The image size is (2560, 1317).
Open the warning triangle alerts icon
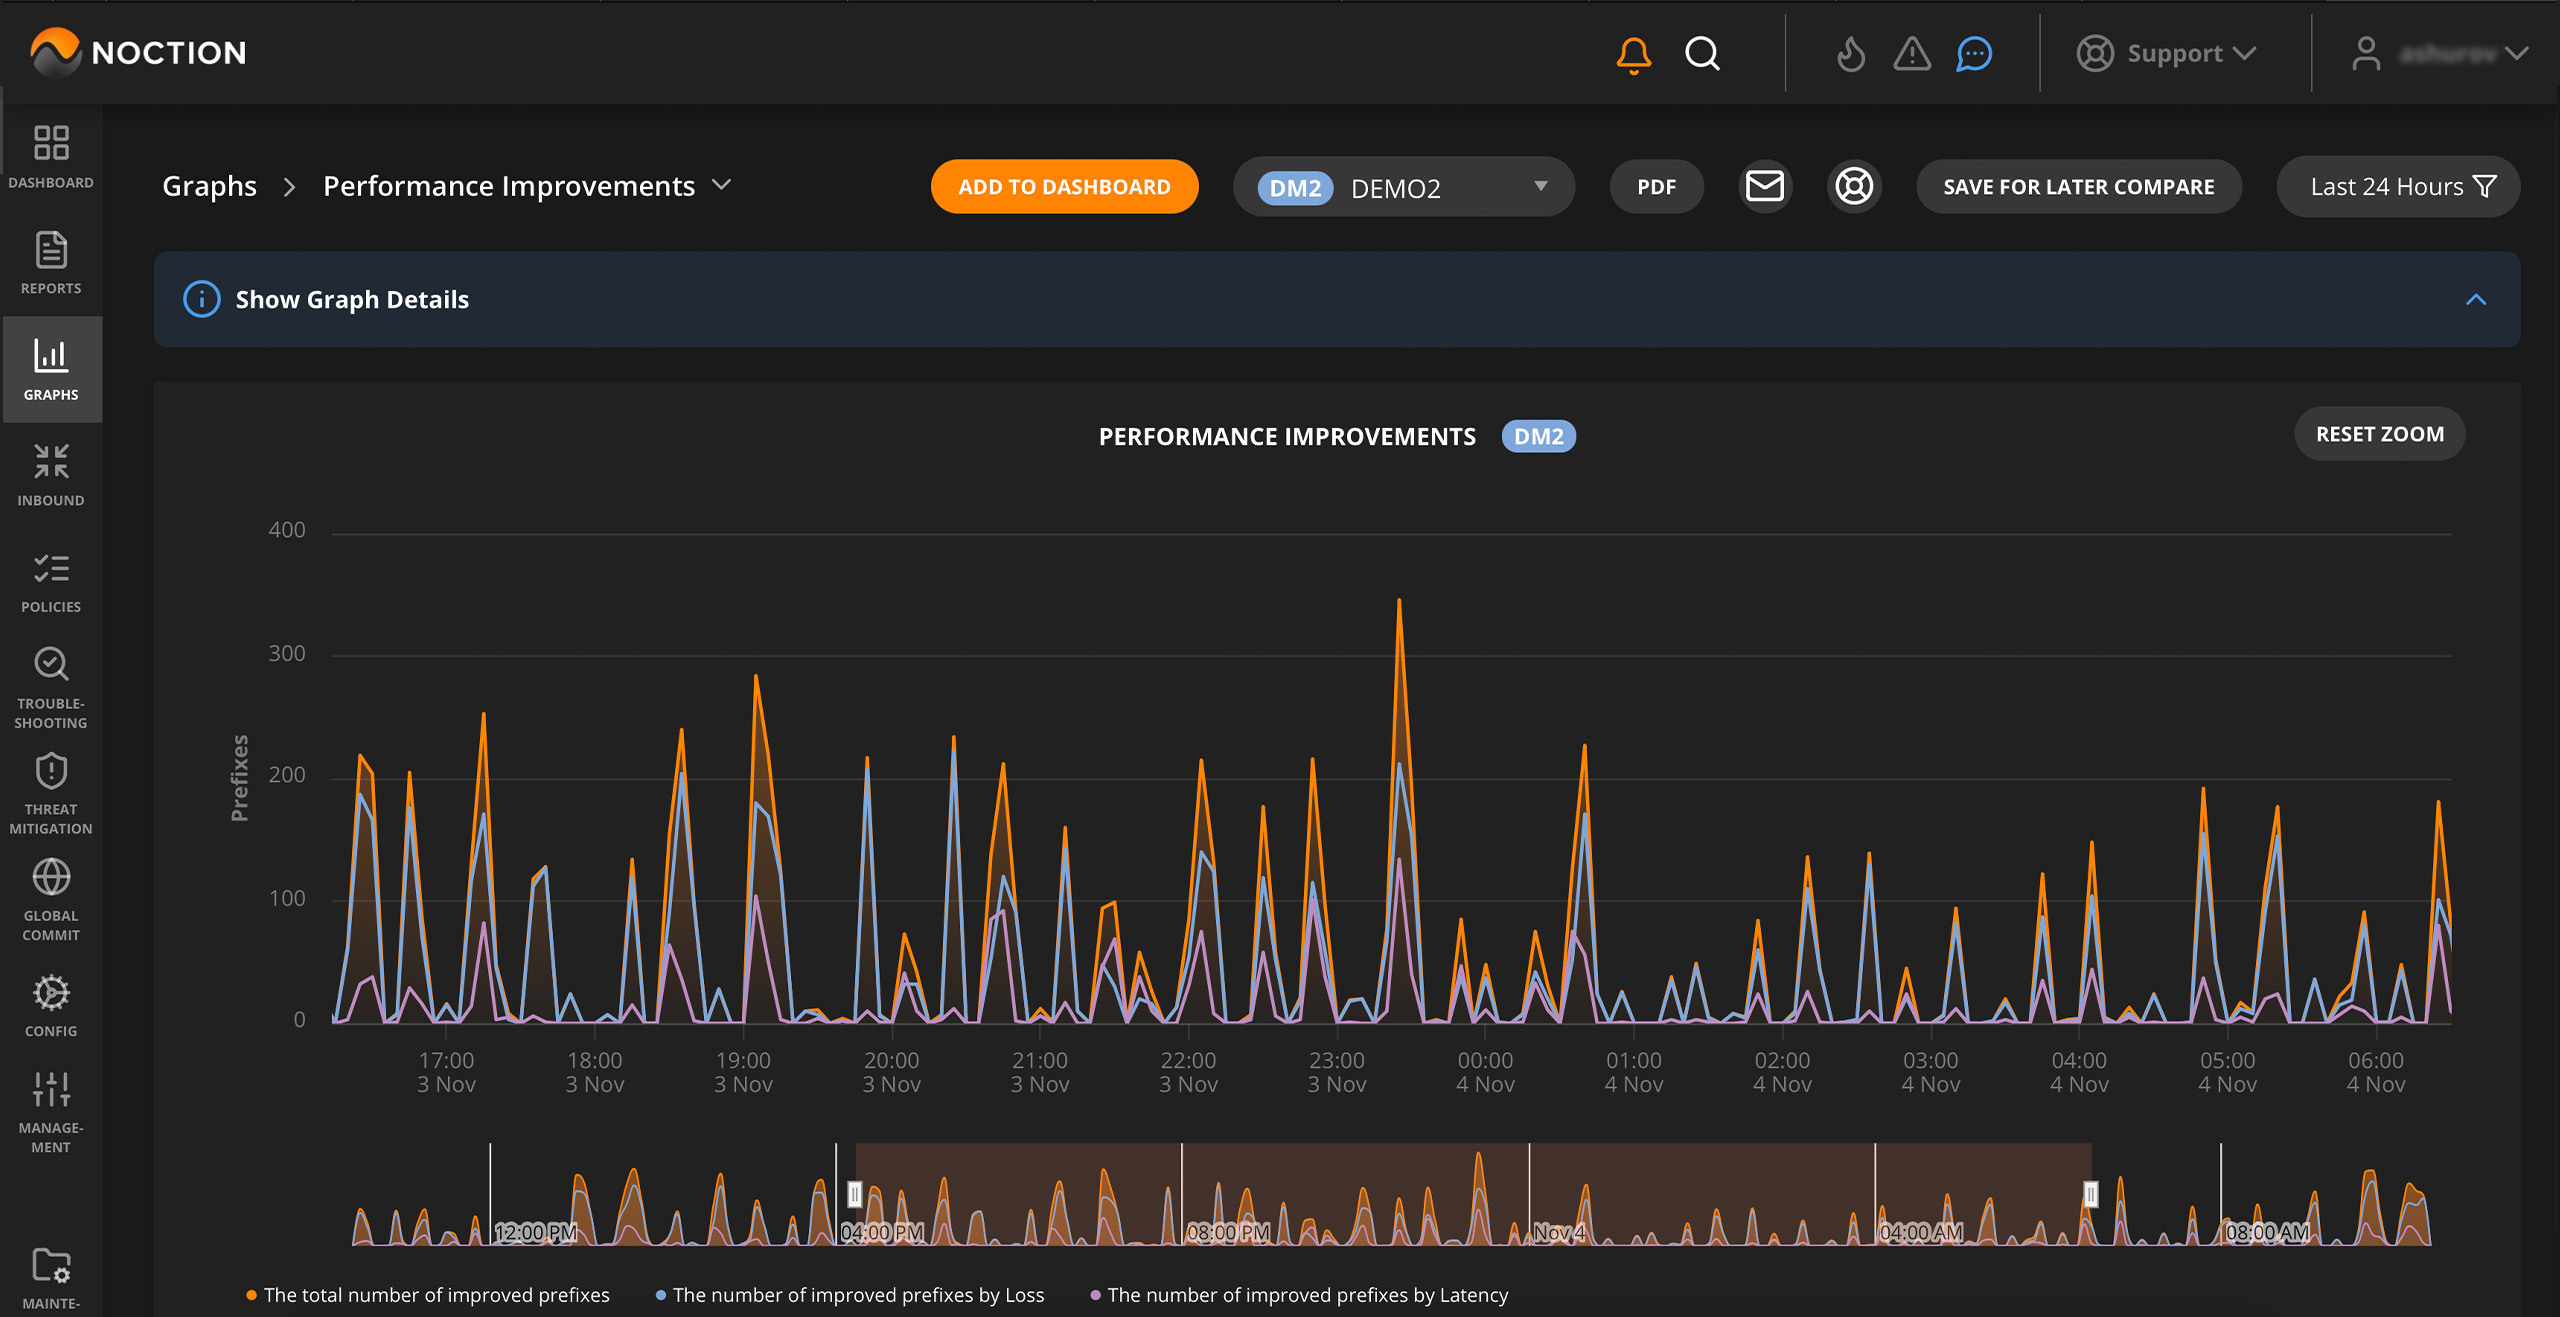(1911, 54)
